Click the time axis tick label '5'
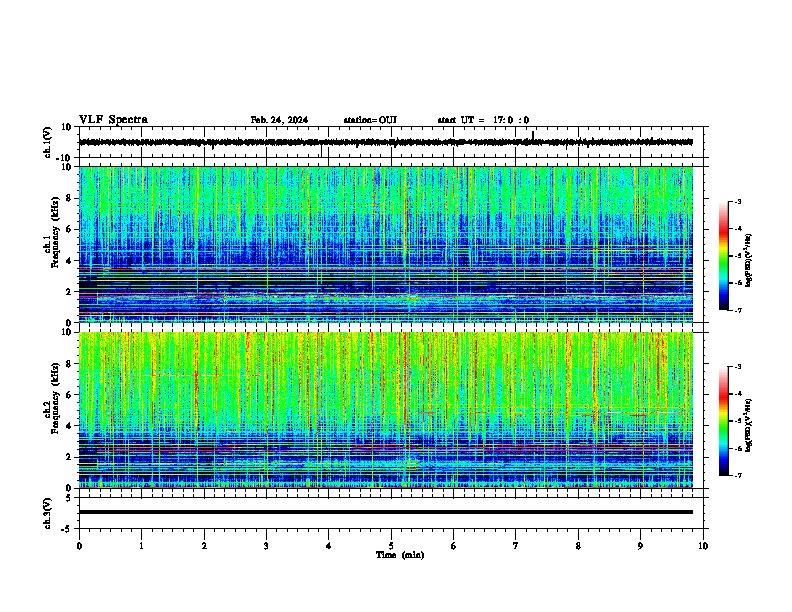Image resolution: width=792 pixels, height=612 pixels. click(x=391, y=546)
